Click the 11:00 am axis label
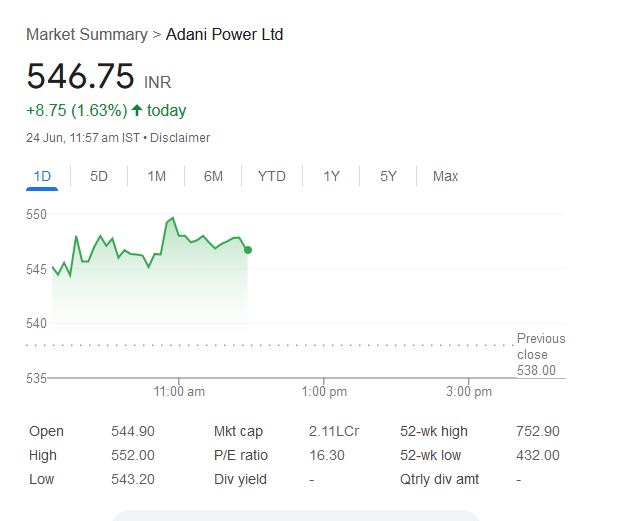Viewport: 618px width, 521px height. tap(179, 392)
